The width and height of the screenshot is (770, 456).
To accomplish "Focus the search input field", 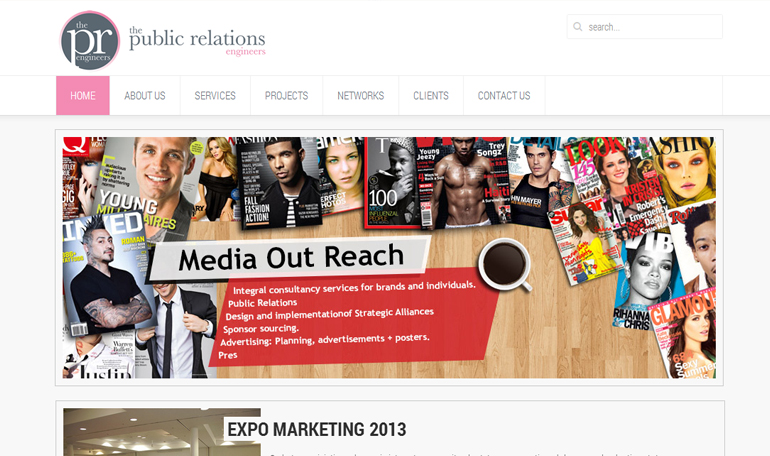I will (x=644, y=27).
